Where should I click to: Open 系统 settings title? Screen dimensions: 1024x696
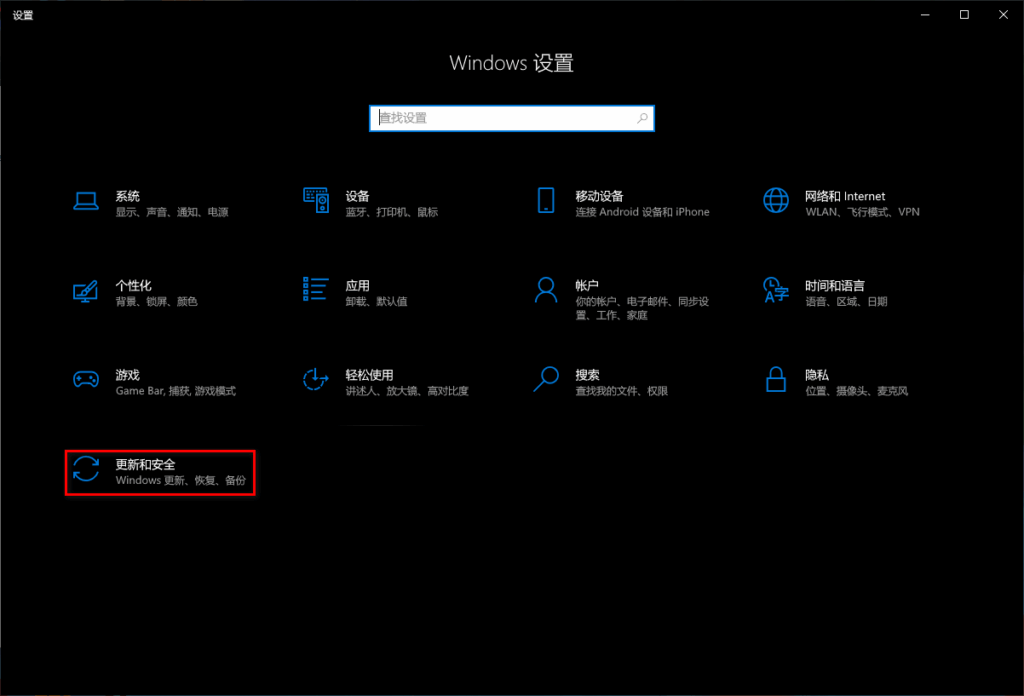[x=127, y=196]
